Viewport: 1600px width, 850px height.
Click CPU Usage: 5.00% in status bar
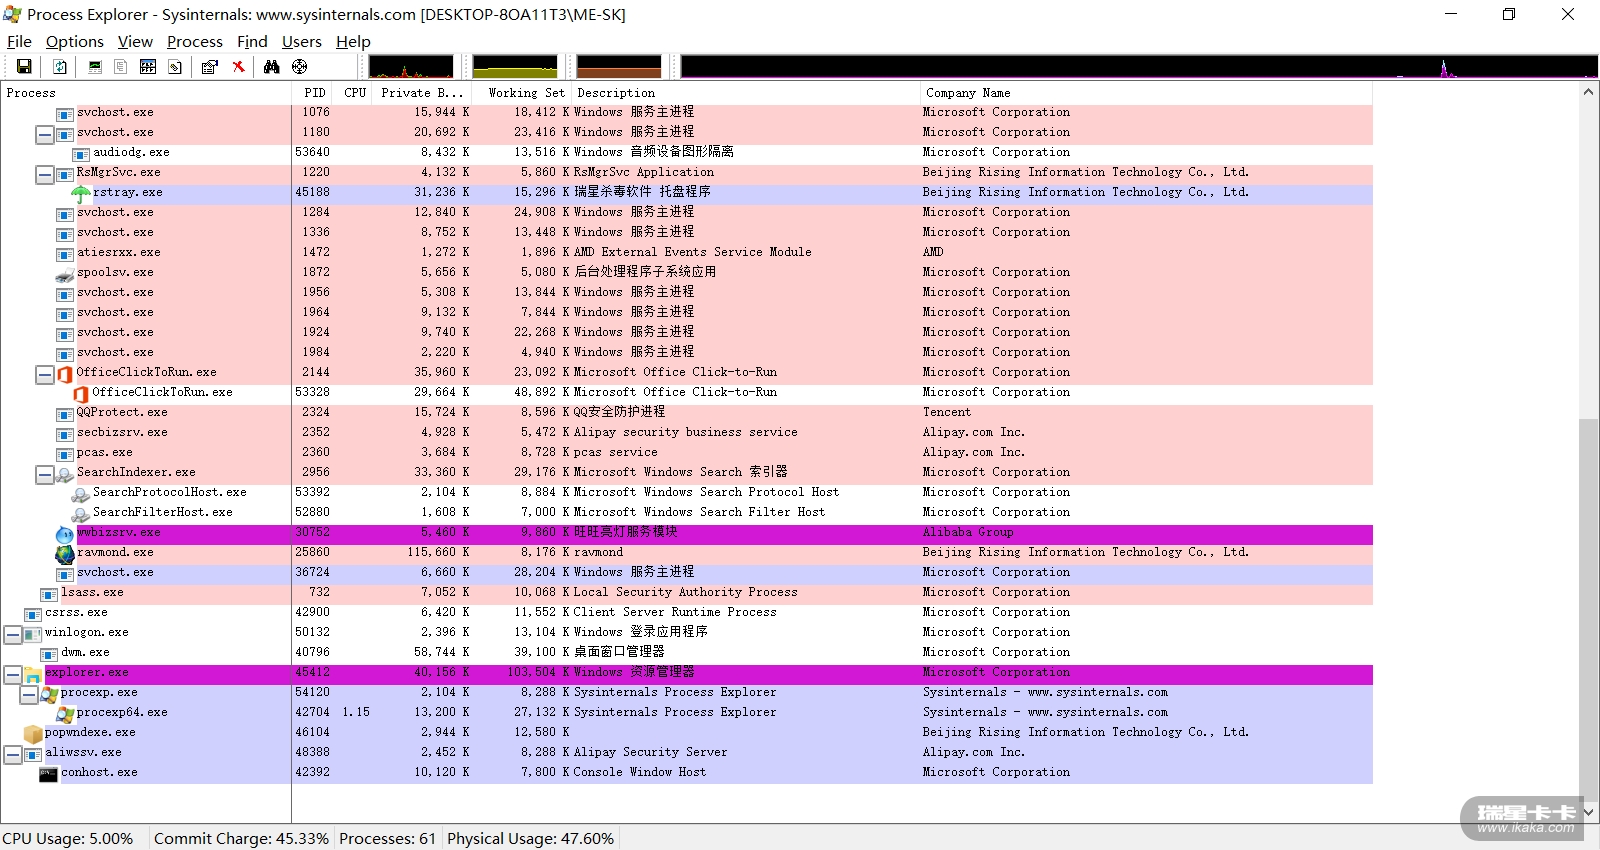(68, 838)
